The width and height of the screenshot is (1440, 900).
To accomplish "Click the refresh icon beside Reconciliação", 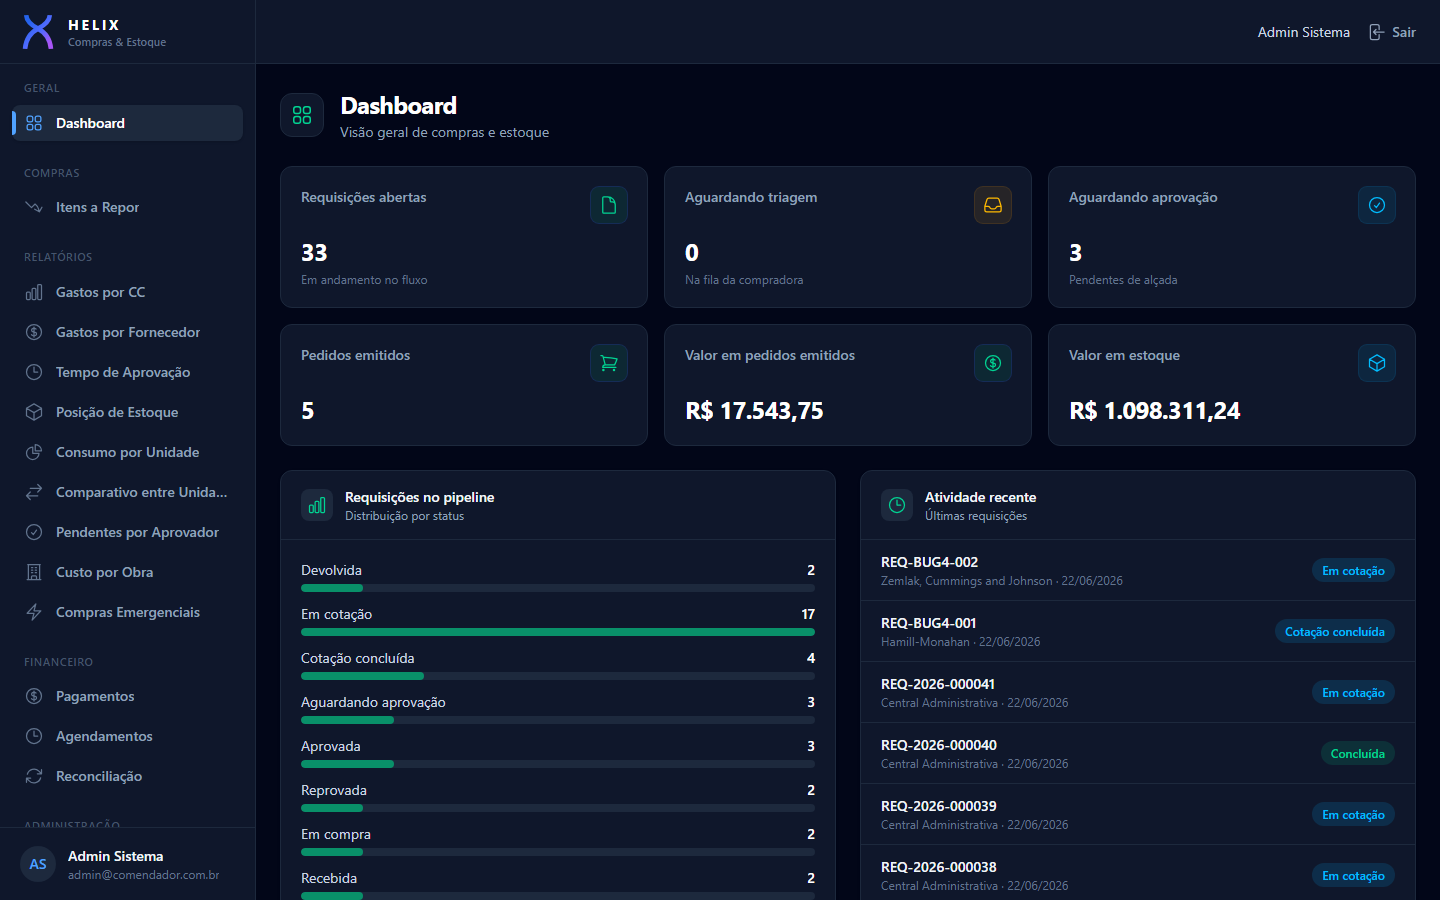I will tap(34, 776).
